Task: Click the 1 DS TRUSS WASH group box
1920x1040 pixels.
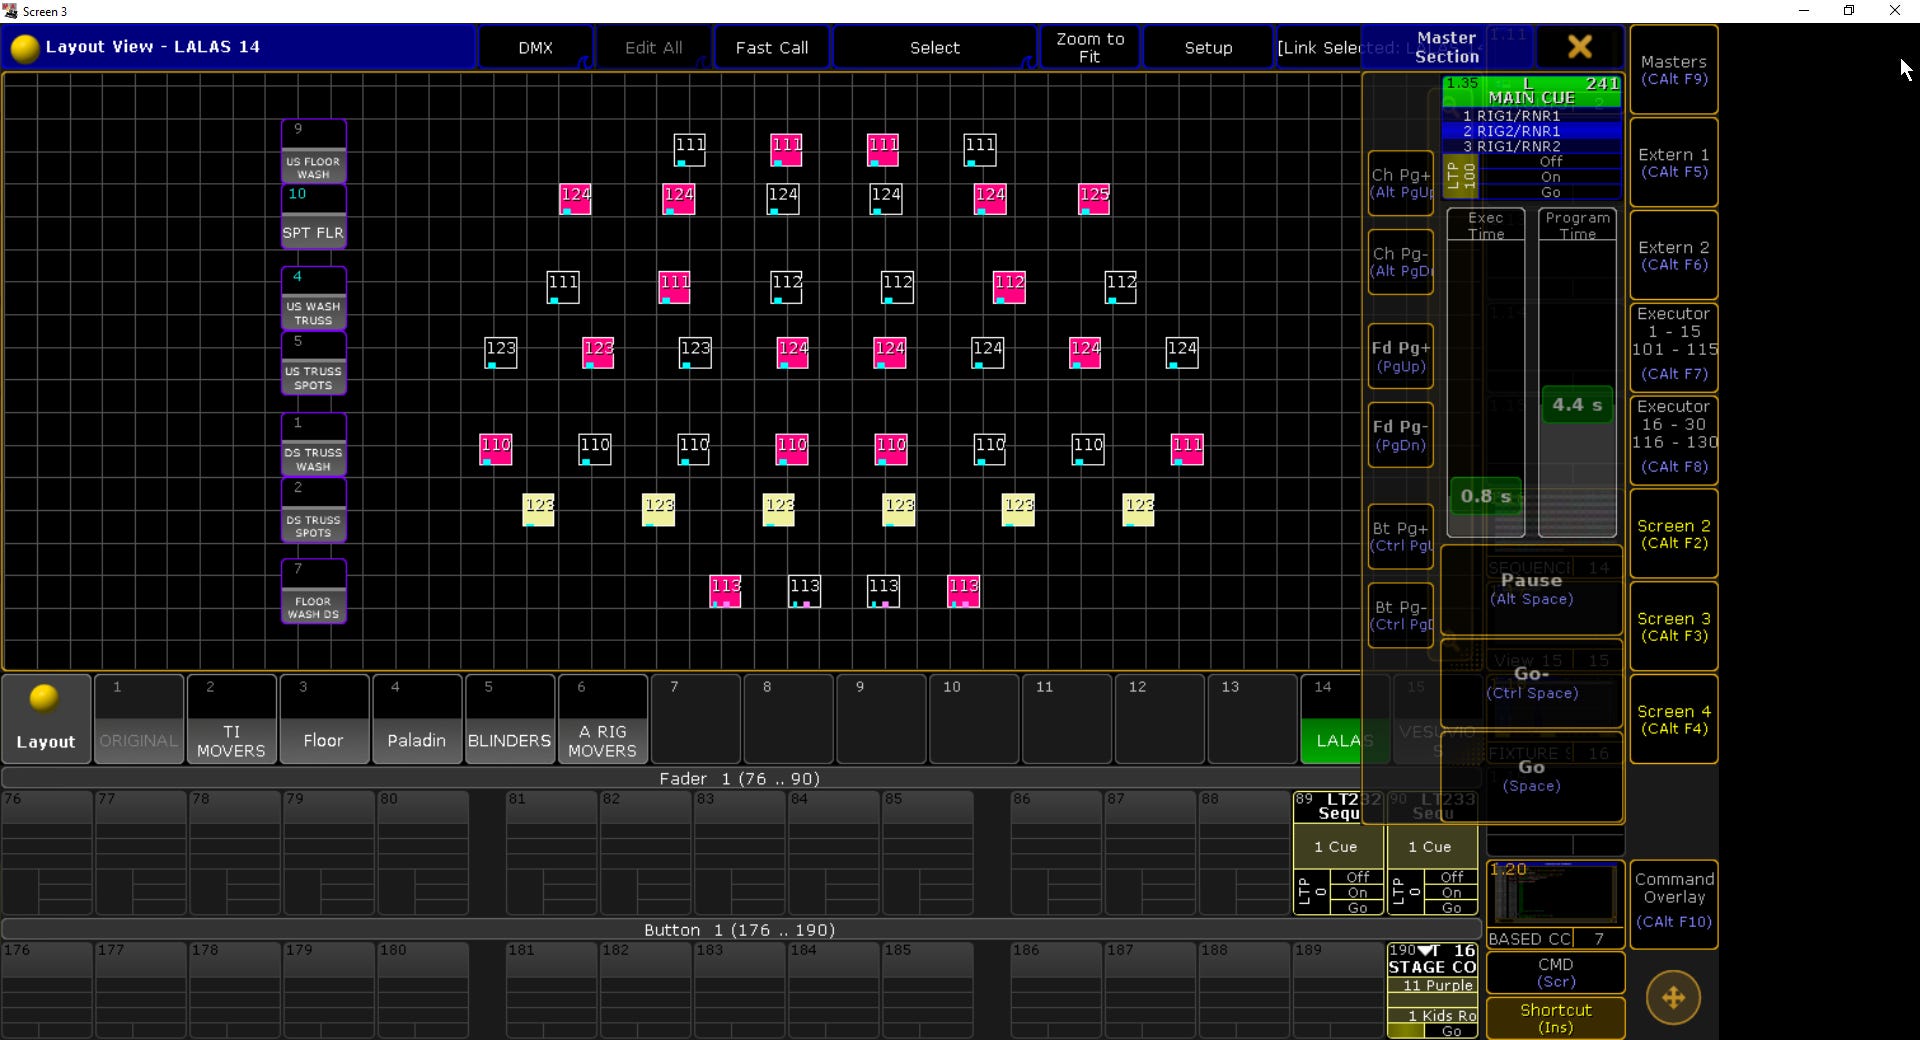Action: (314, 444)
